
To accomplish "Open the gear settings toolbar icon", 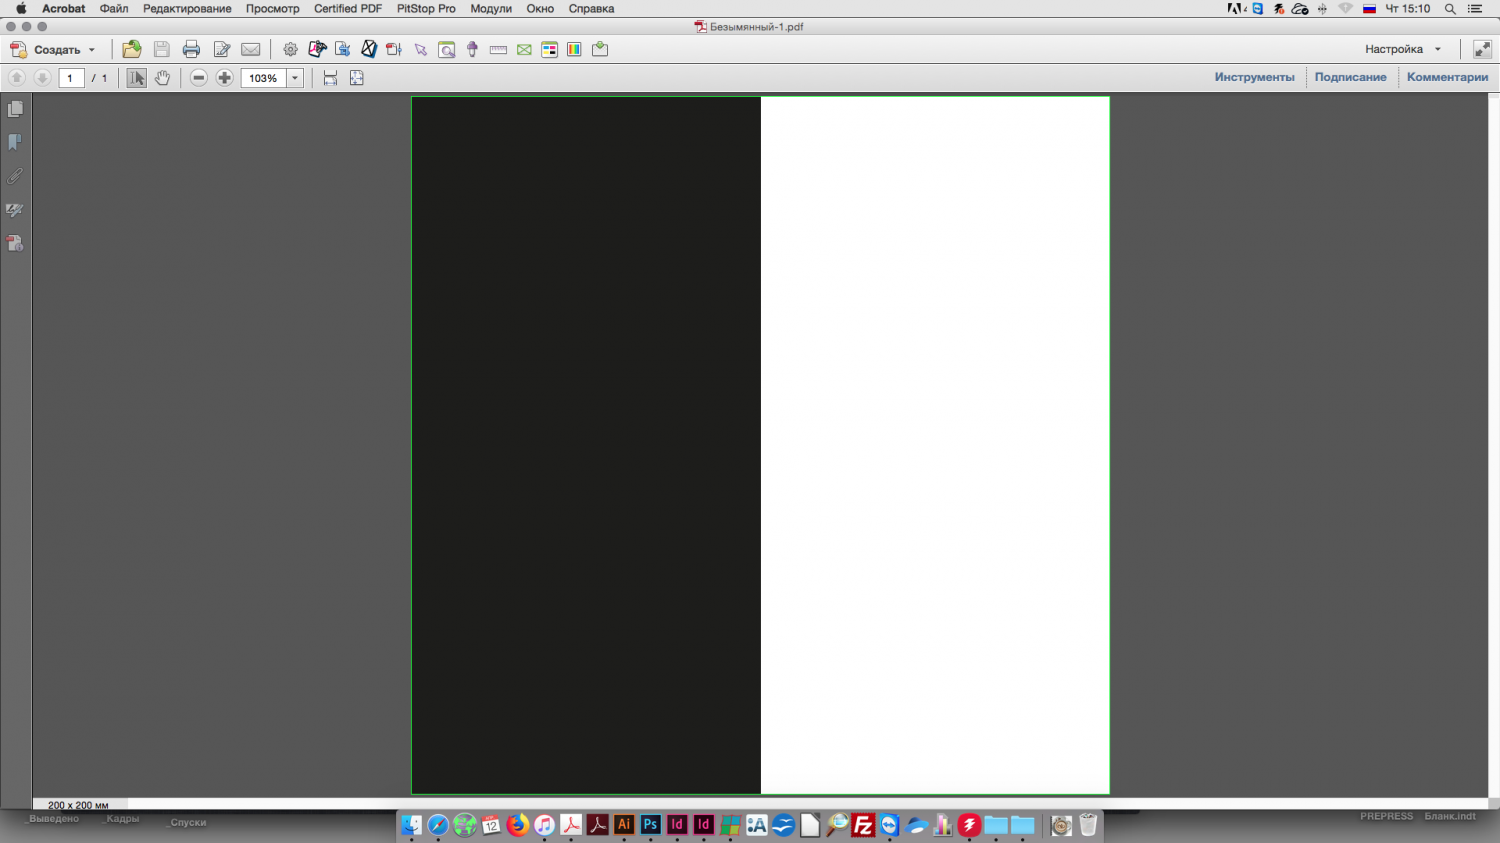I will coord(290,49).
